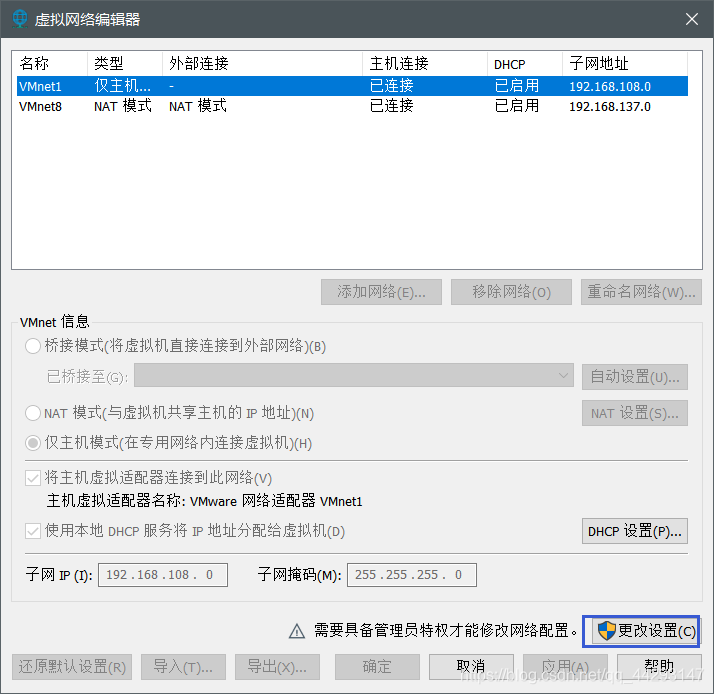Select the 仅主机模式 radio button

33,443
